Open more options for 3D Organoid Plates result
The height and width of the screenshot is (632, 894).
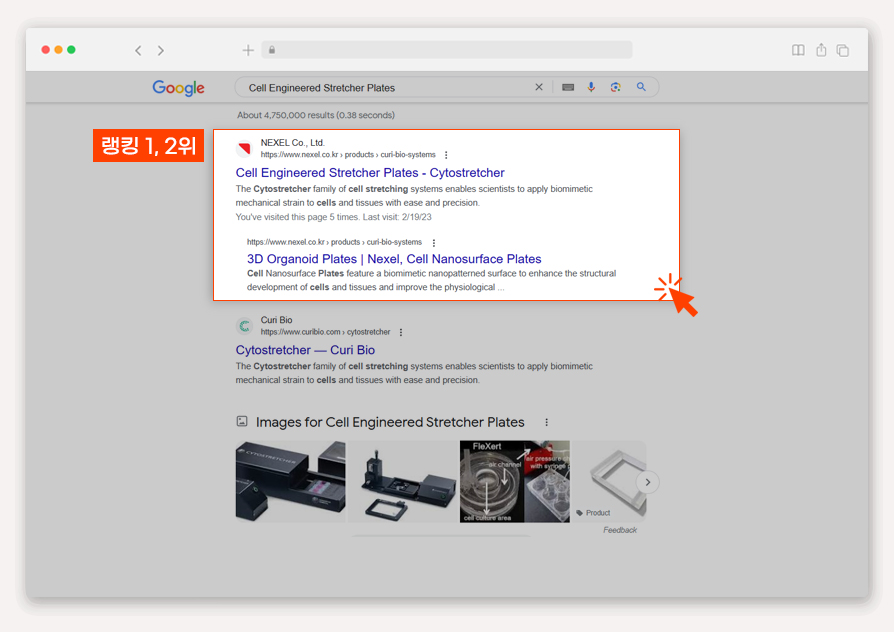pyautogui.click(x=434, y=242)
